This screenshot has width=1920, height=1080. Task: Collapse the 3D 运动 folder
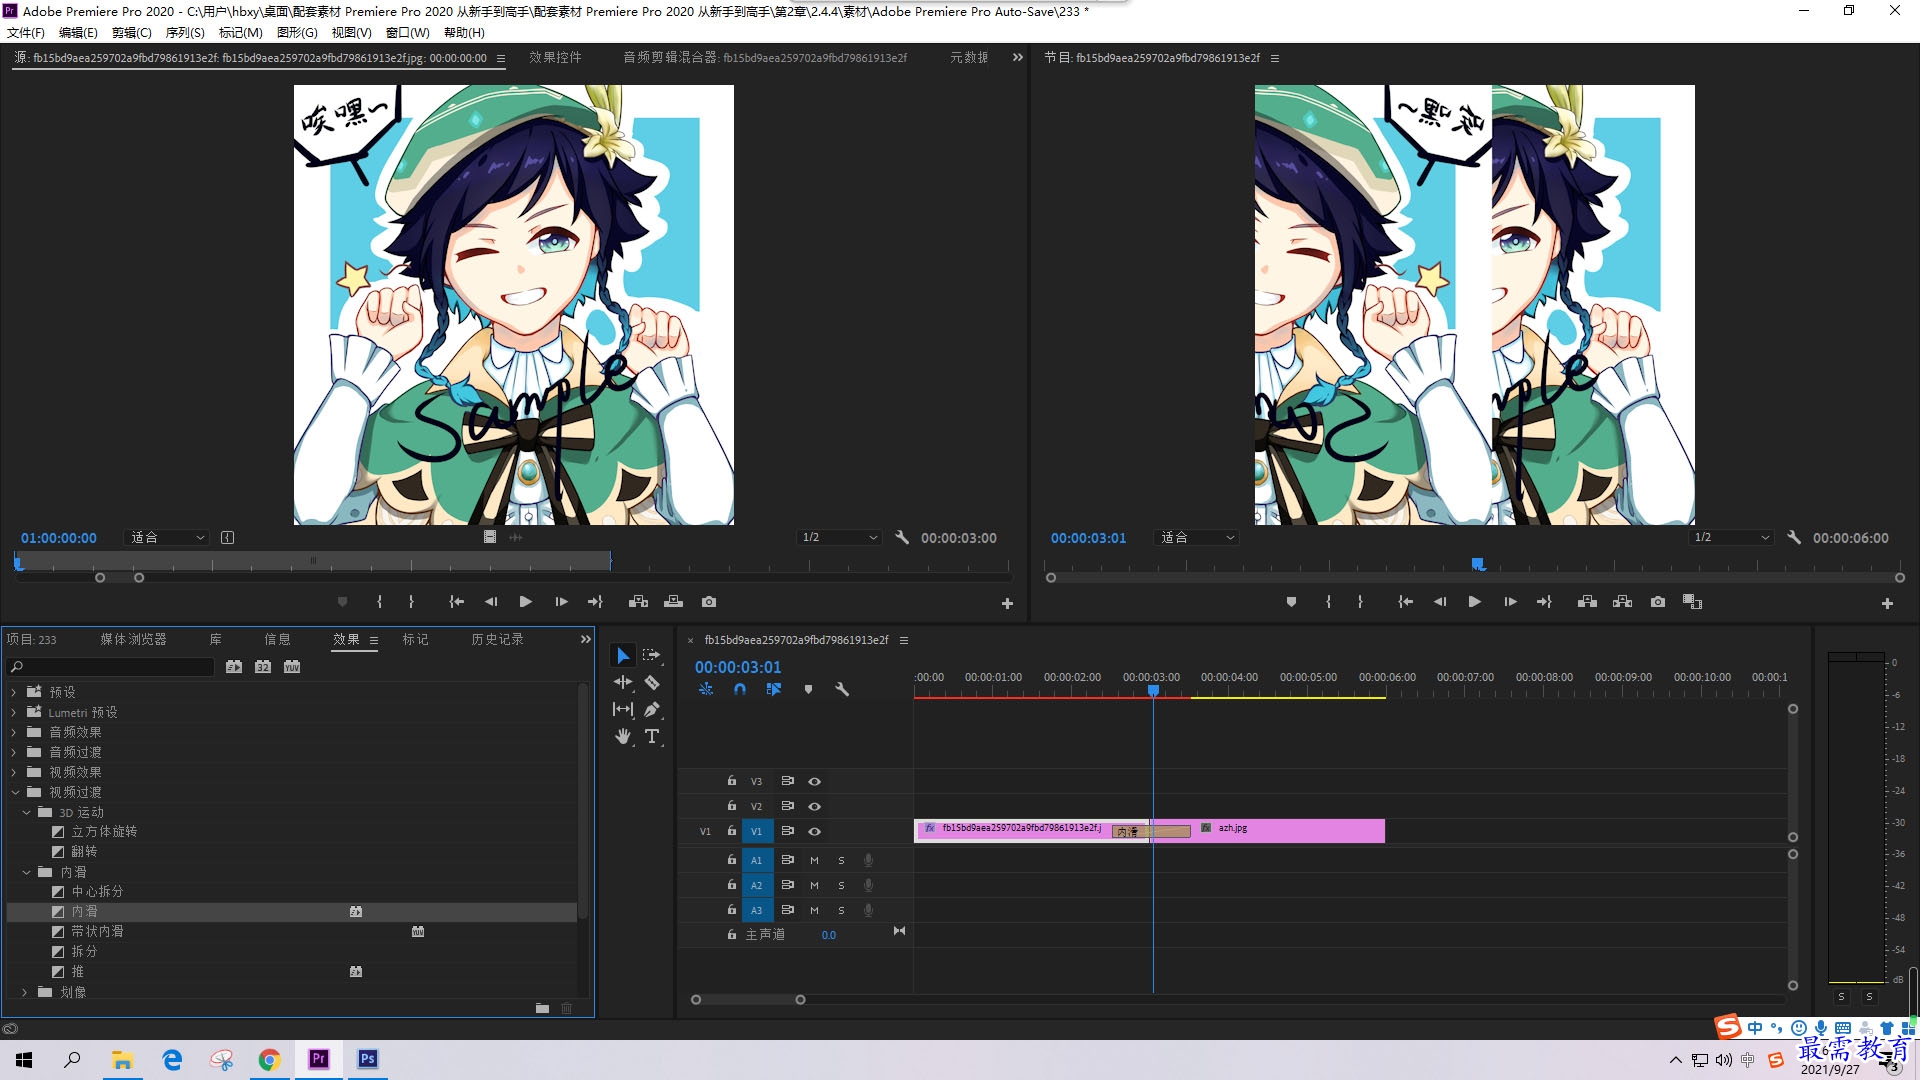coord(26,812)
